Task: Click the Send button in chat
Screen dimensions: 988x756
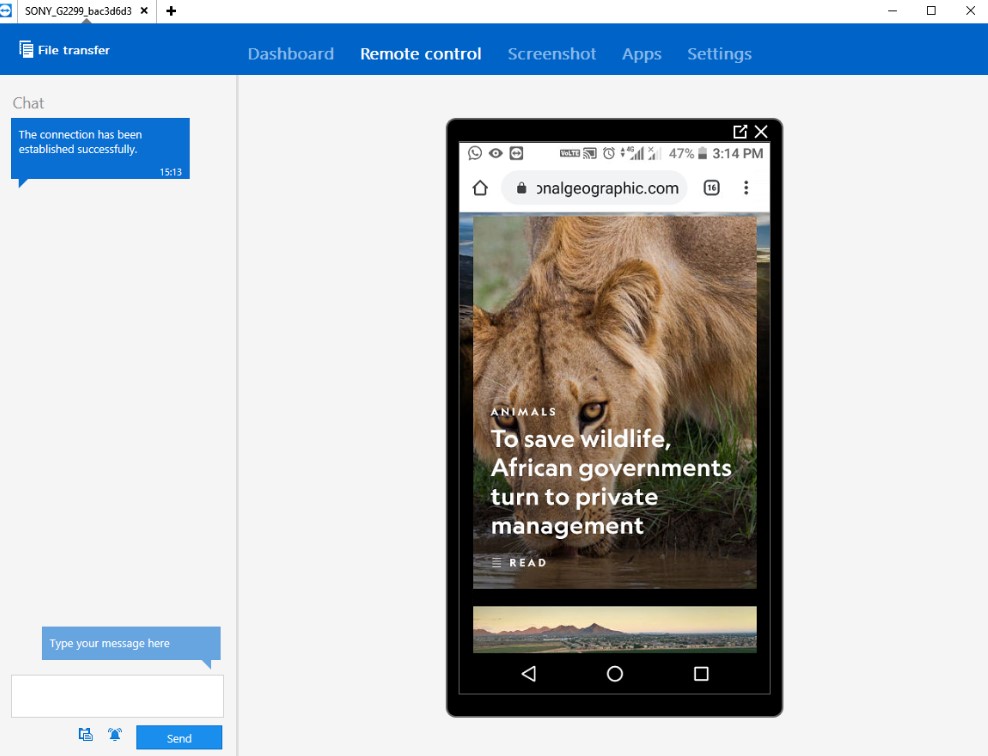Action: [x=179, y=738]
